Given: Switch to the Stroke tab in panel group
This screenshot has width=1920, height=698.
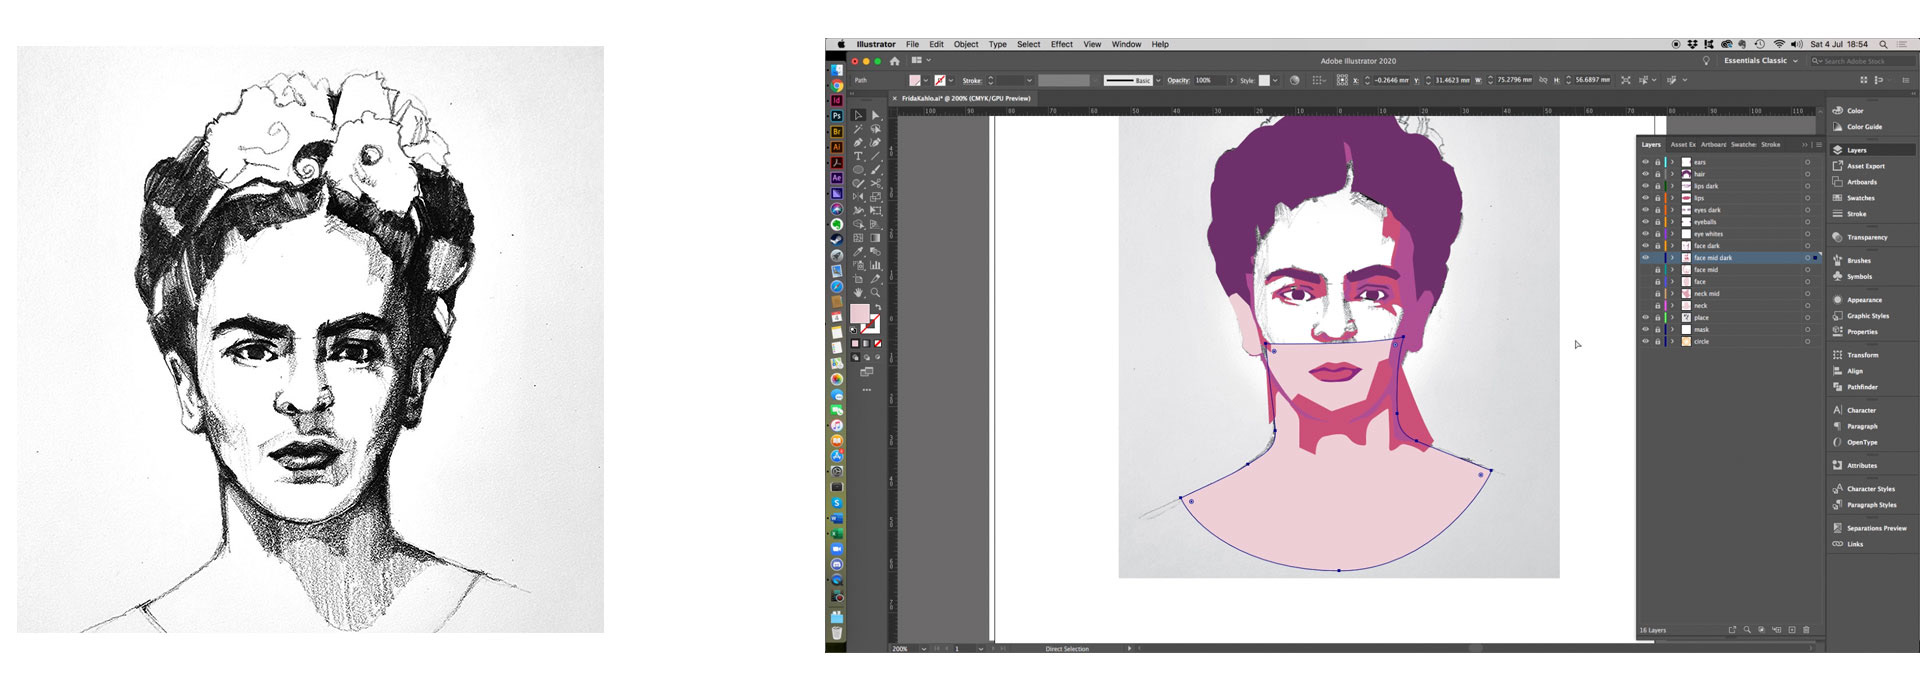Looking at the screenshot, I should click(x=1771, y=145).
